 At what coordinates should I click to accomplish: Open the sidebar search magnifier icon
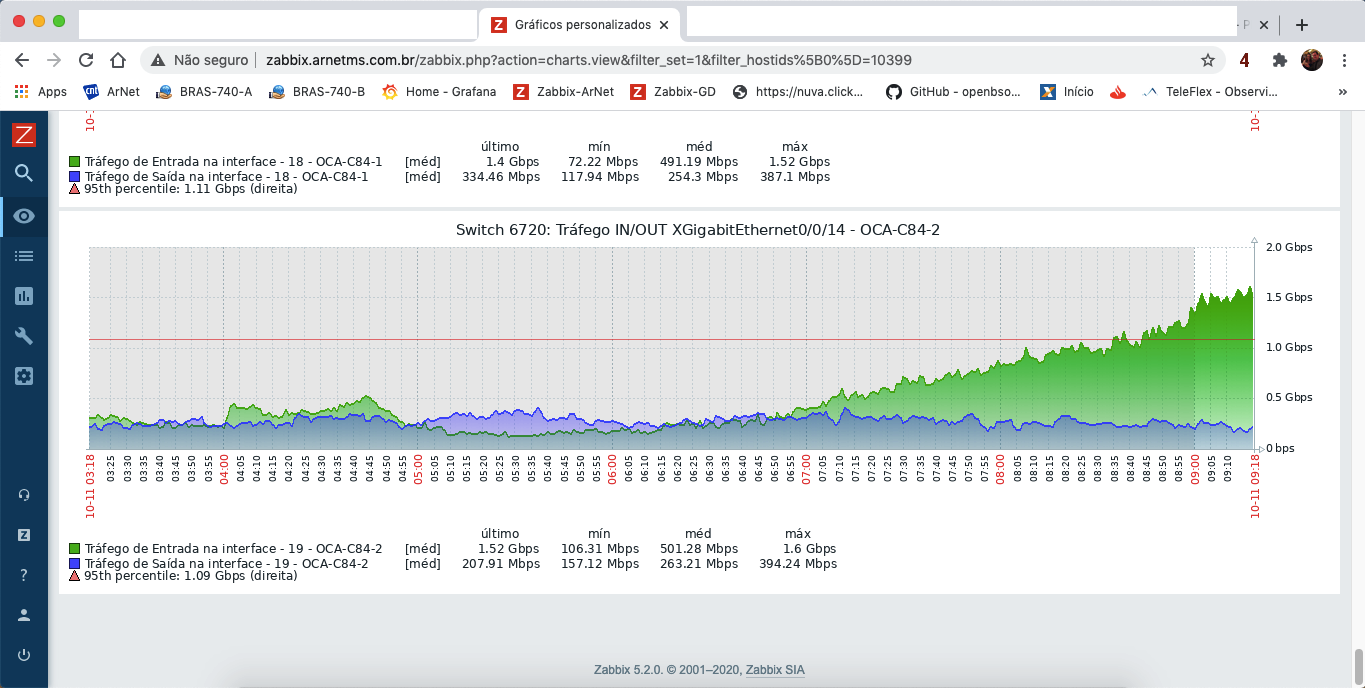point(24,174)
